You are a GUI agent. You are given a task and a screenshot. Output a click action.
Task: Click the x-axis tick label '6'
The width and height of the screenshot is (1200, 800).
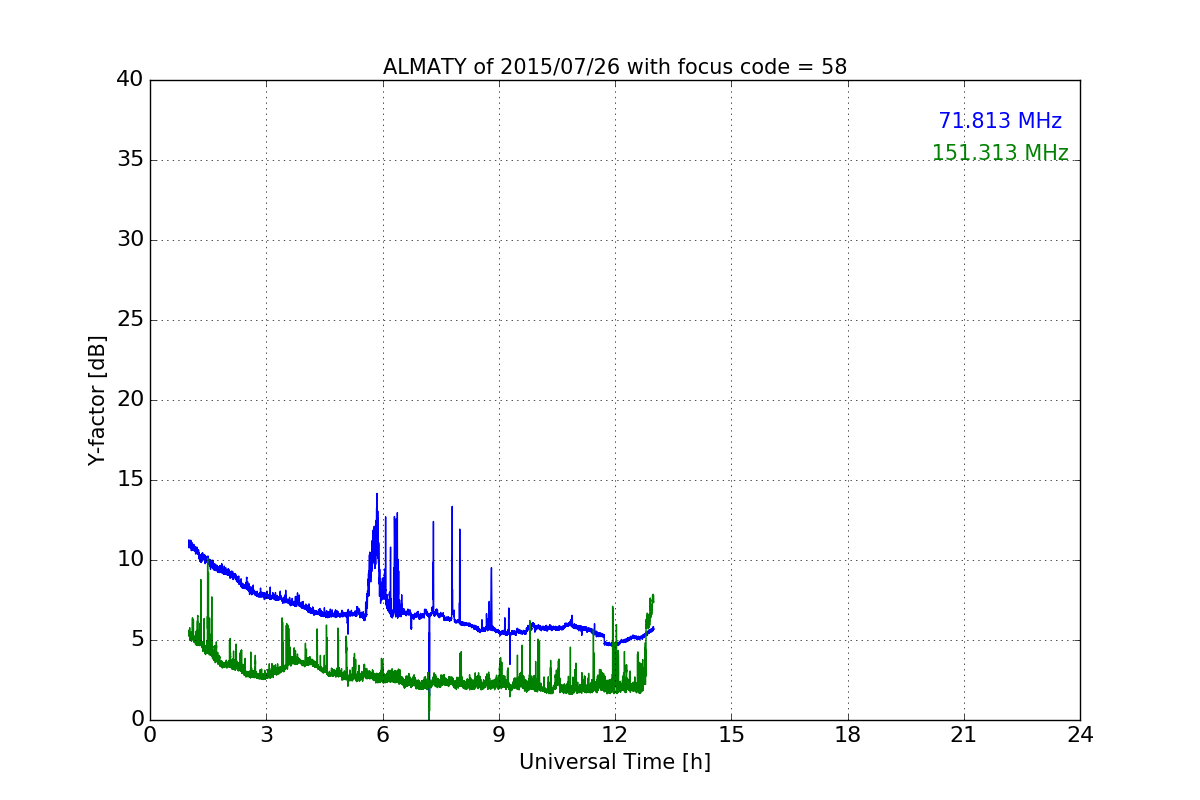pos(383,735)
